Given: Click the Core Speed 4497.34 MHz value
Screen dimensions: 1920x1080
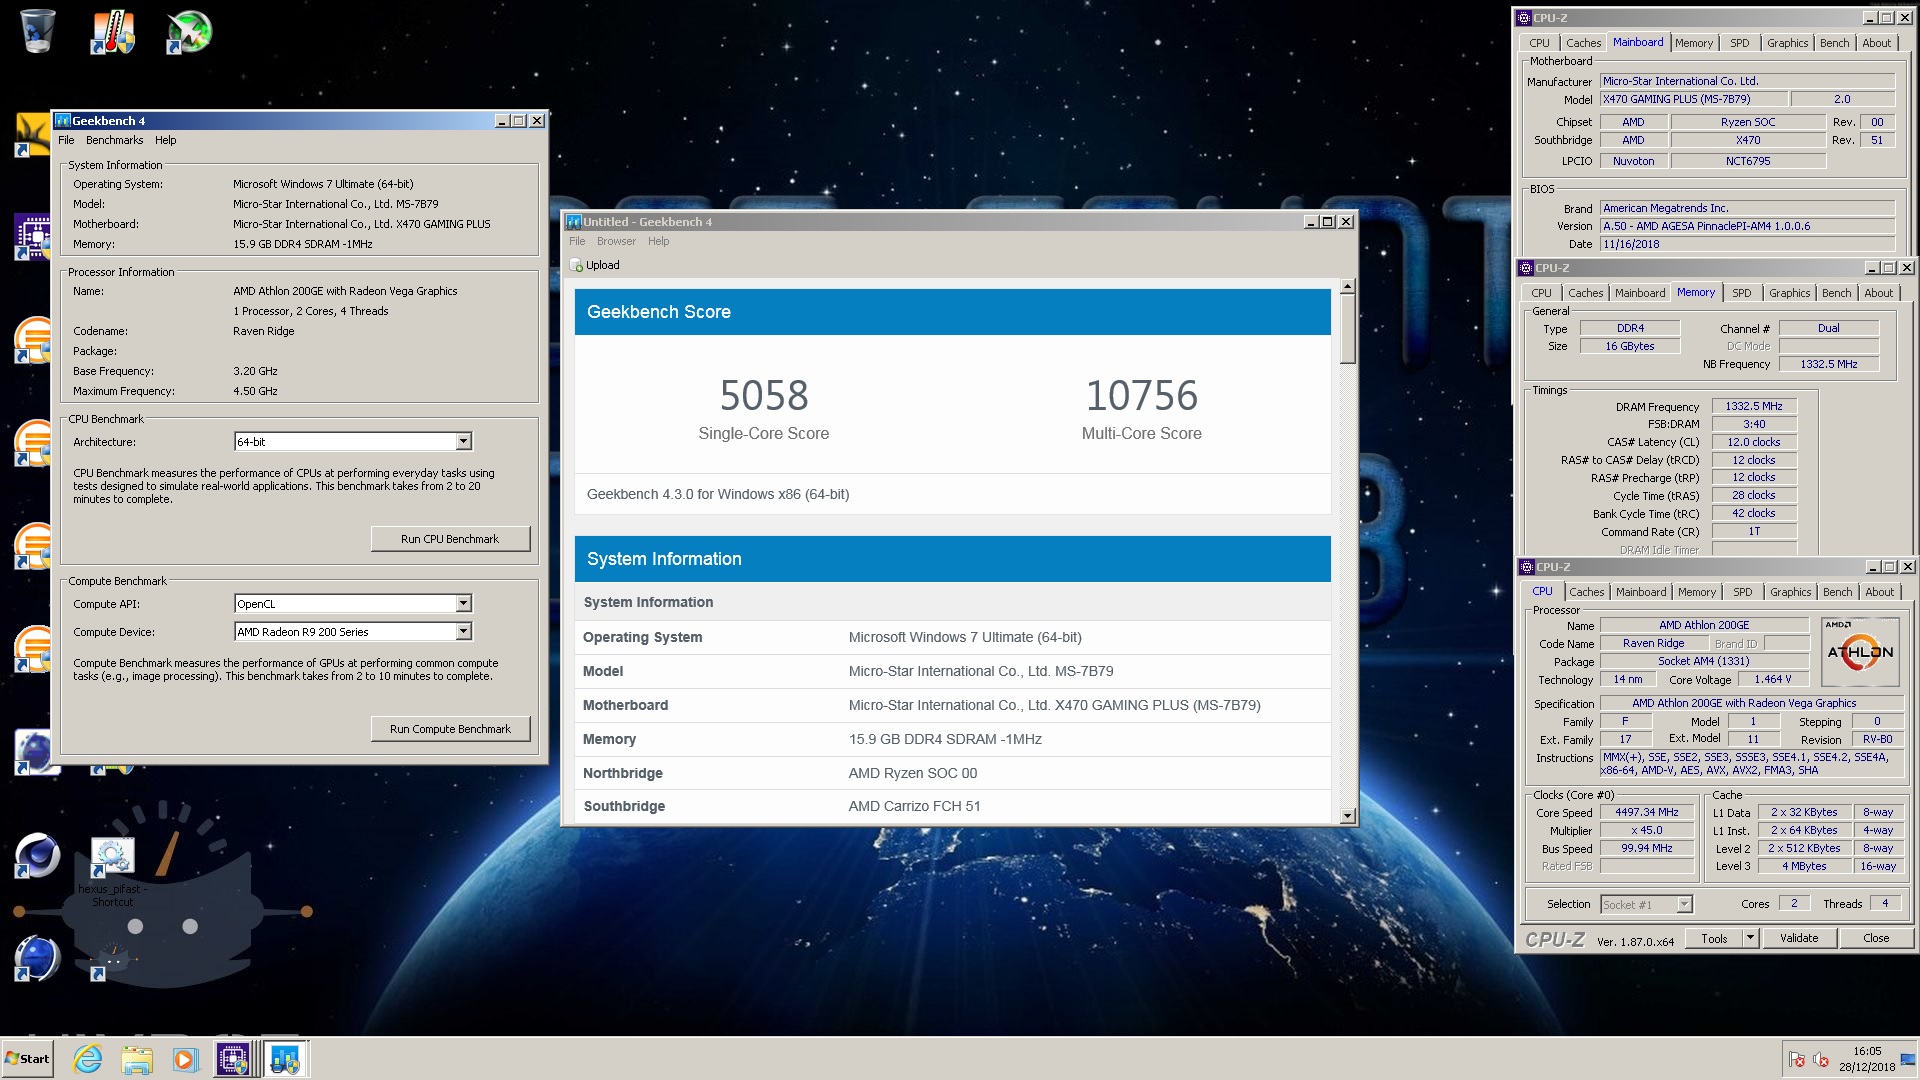Looking at the screenshot, I should click(1646, 813).
